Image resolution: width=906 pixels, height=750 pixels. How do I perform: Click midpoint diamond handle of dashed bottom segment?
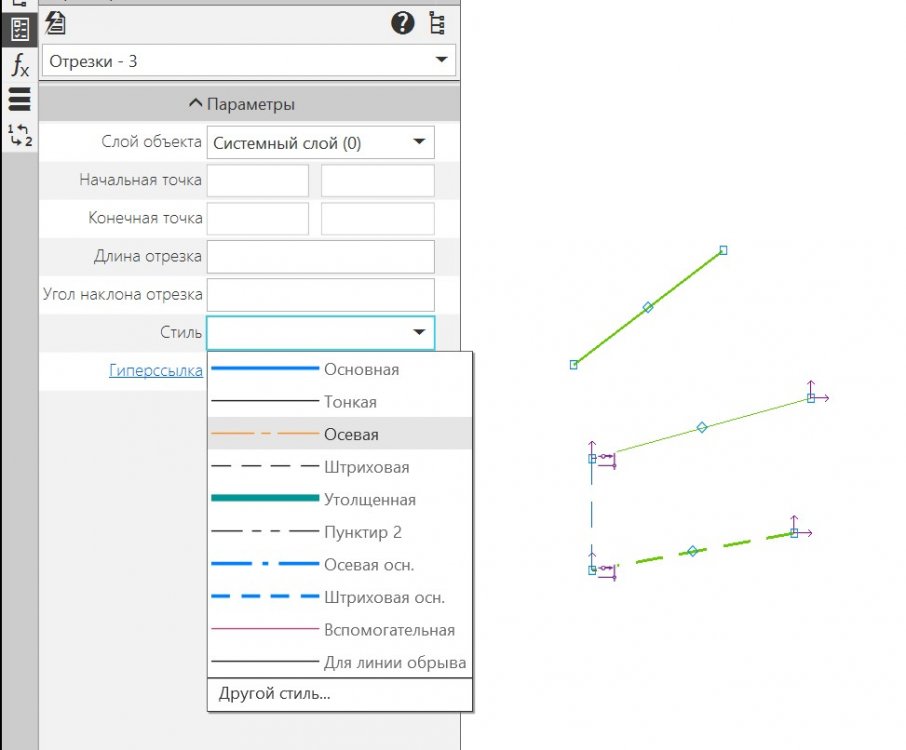point(692,551)
